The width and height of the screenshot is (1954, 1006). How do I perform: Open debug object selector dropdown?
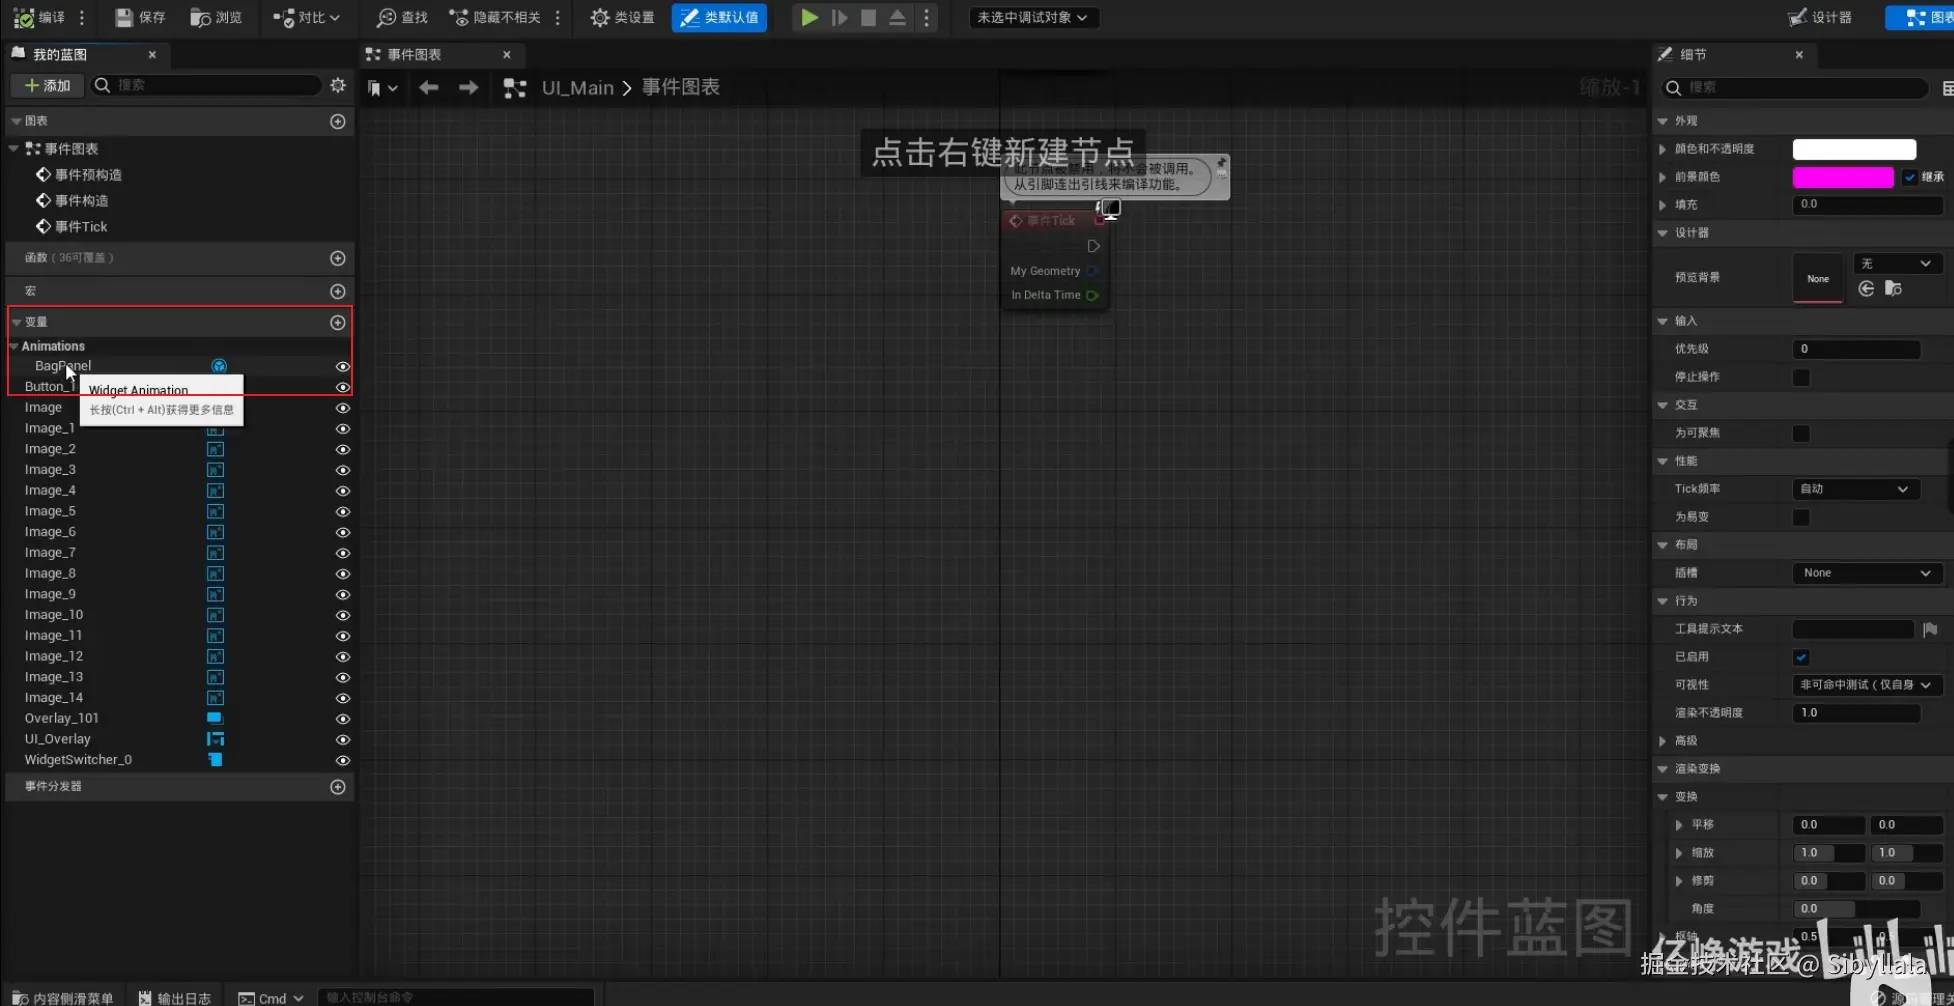pos(1033,18)
